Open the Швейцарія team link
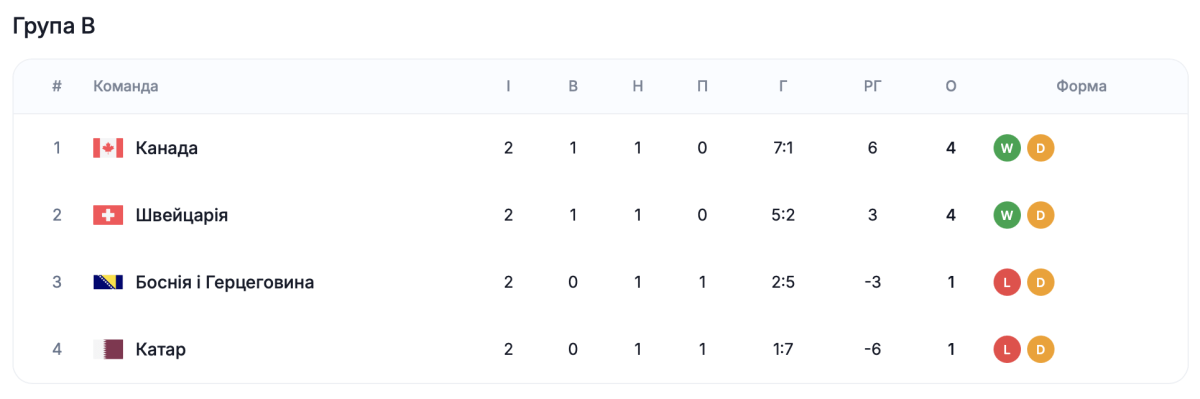Image resolution: width=1200 pixels, height=399 pixels. coord(182,215)
